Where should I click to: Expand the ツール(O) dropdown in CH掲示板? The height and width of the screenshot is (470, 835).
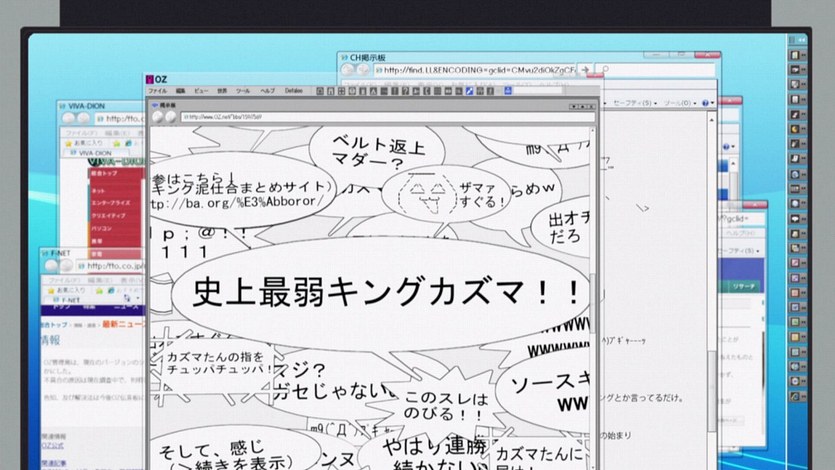tap(683, 103)
